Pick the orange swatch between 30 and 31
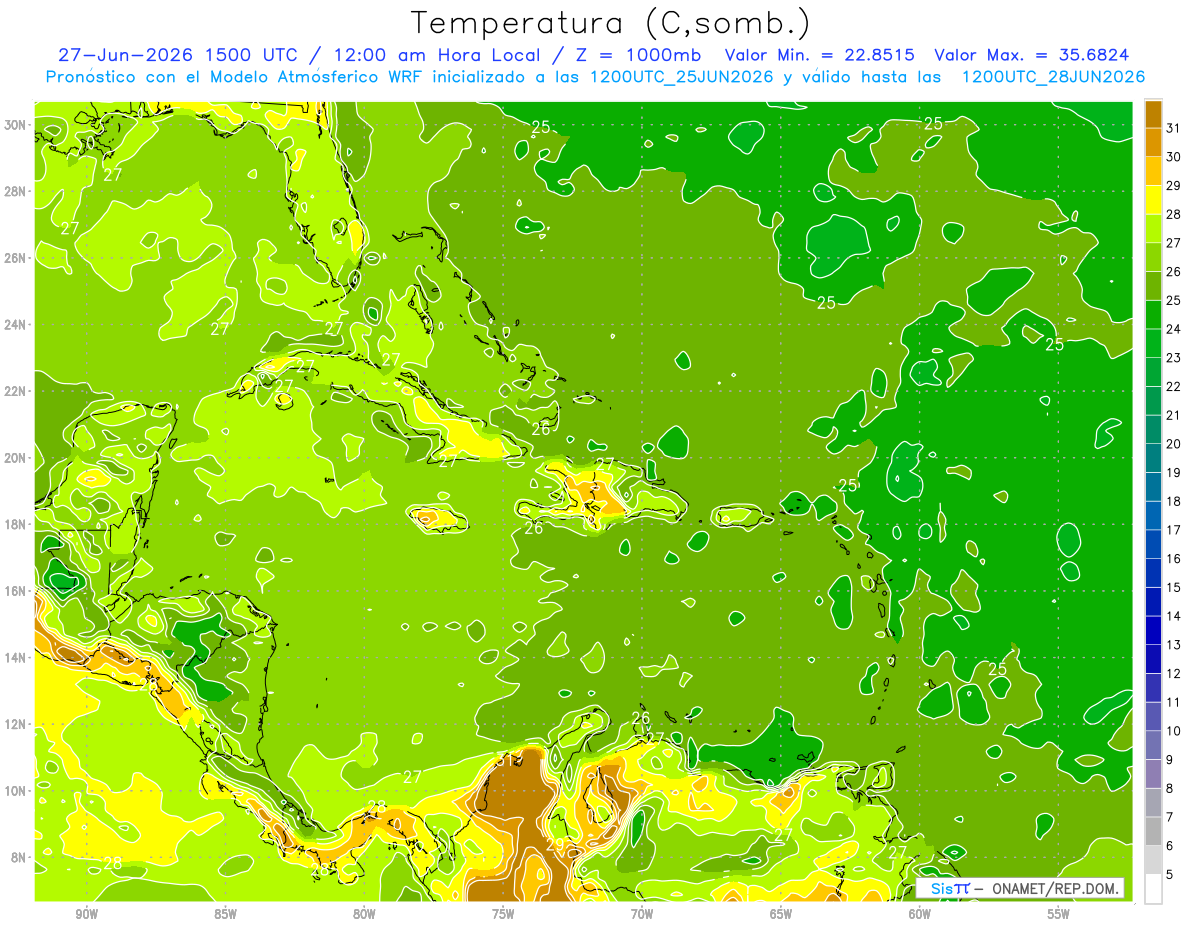The height and width of the screenshot is (927, 1200). tap(1153, 142)
